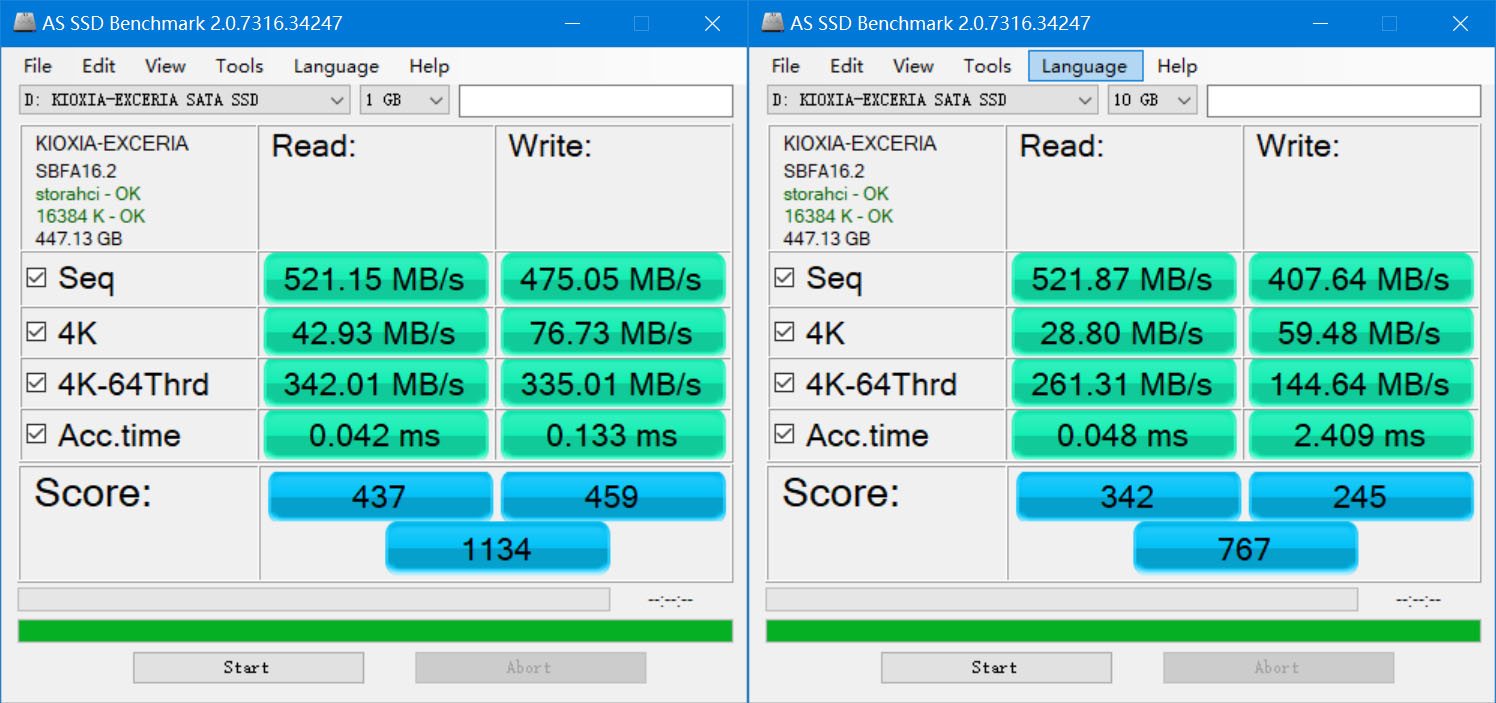
Task: Click the 42.93 MB/s 4K read result
Action: click(375, 332)
